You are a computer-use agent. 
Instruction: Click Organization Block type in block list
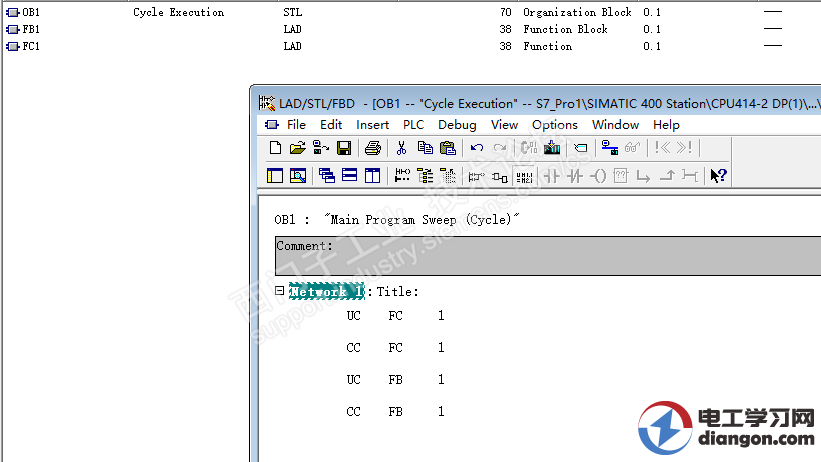coord(577,12)
